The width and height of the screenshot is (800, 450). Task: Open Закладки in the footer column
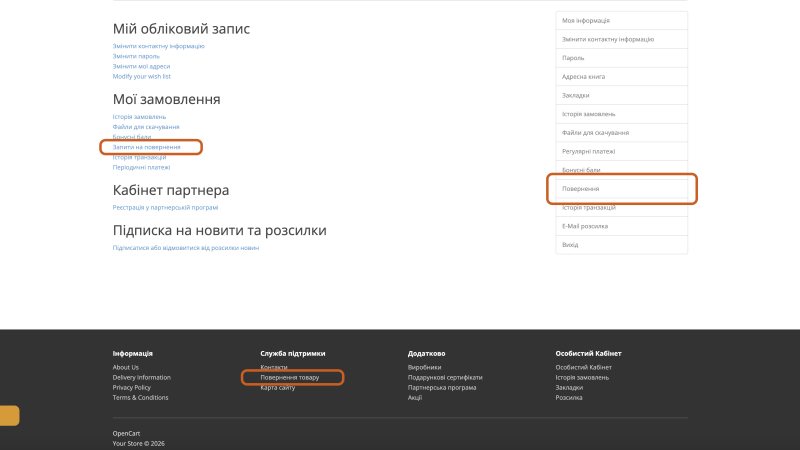tap(569, 388)
